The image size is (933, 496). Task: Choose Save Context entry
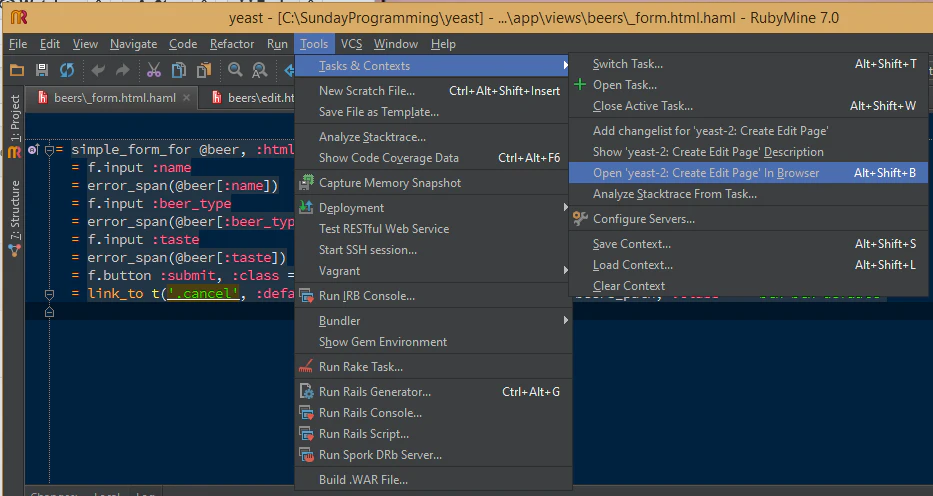(748, 244)
